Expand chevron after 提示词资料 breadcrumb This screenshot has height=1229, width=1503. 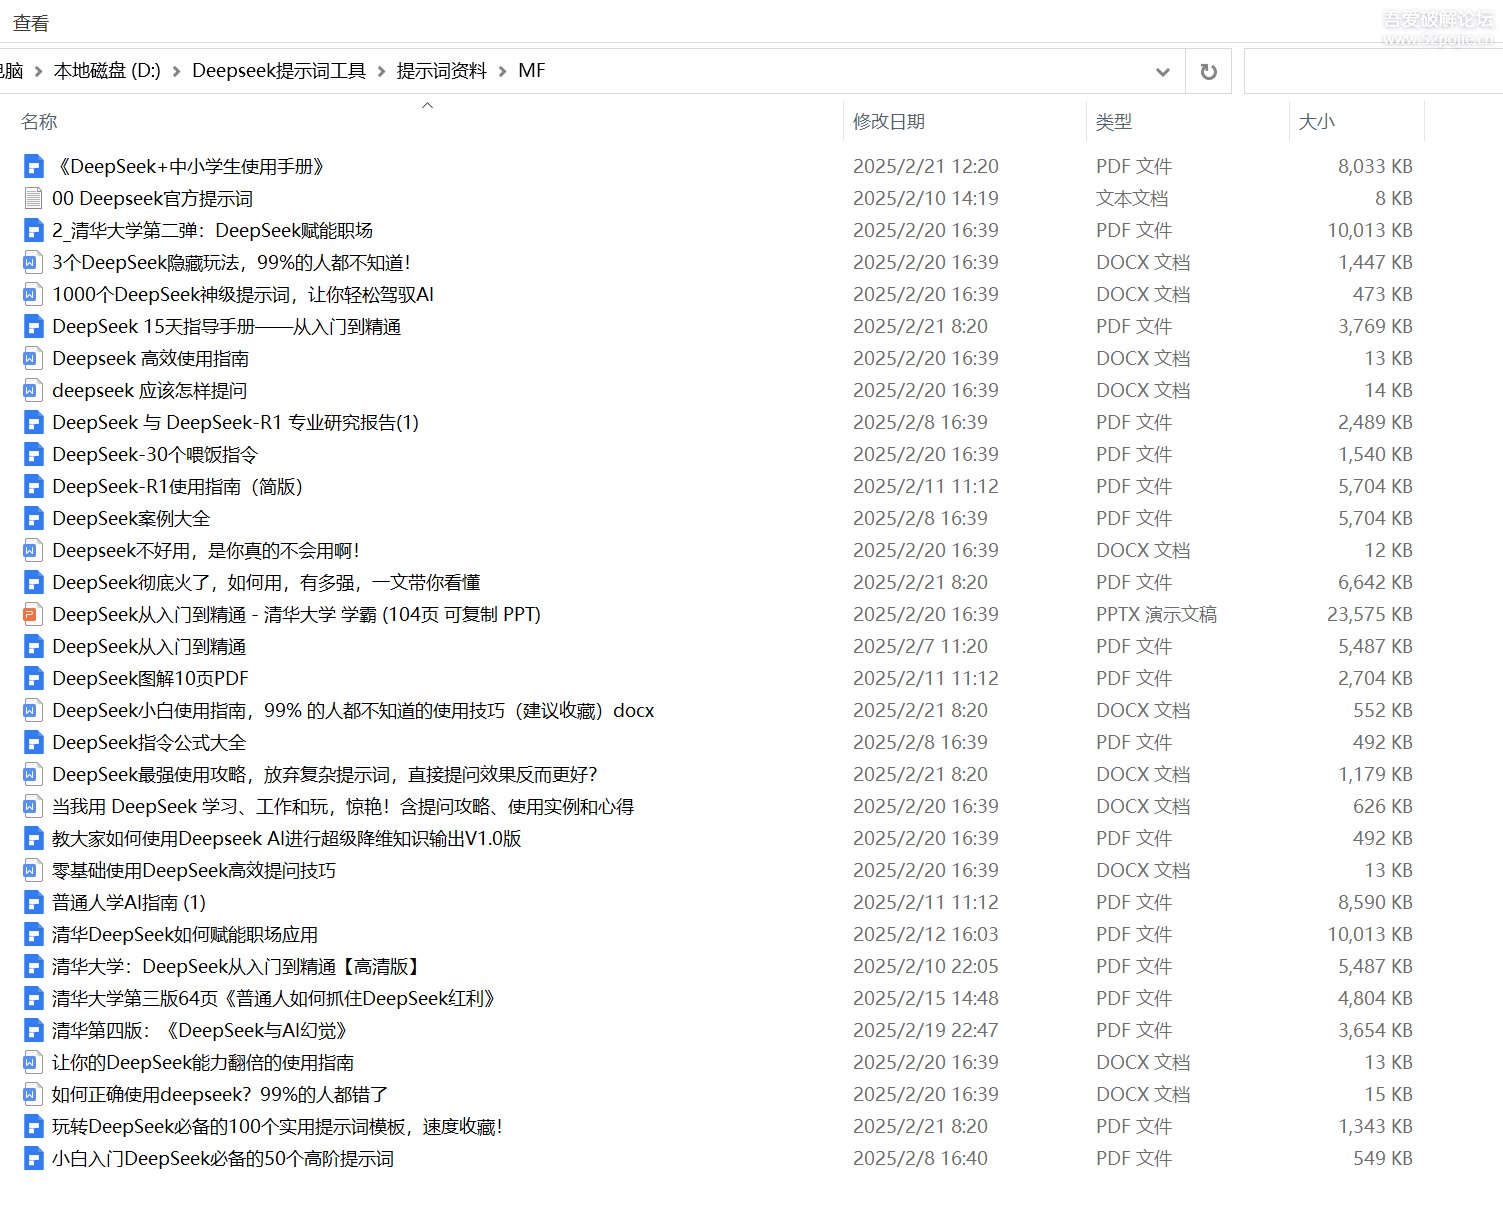pyautogui.click(x=502, y=71)
